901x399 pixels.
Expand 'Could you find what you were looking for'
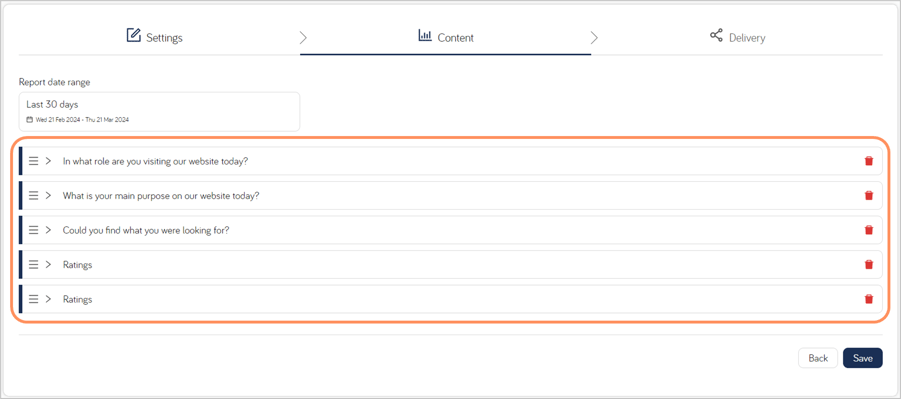pos(48,230)
